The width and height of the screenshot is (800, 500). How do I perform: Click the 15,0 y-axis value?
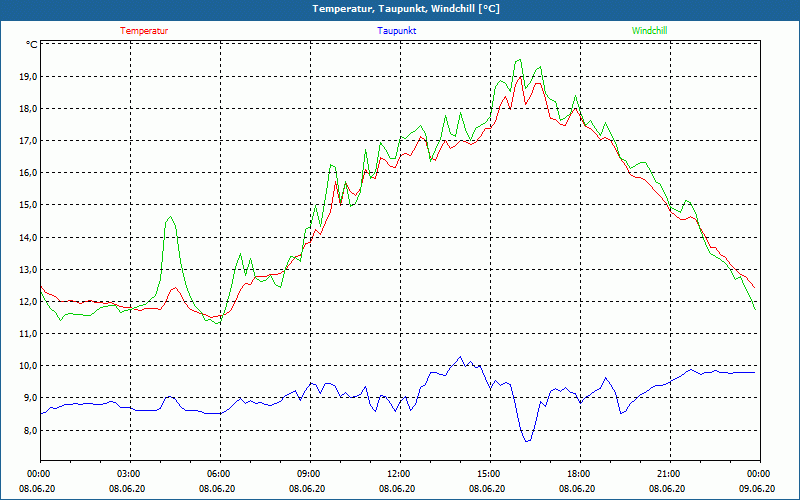pyautogui.click(x=29, y=205)
